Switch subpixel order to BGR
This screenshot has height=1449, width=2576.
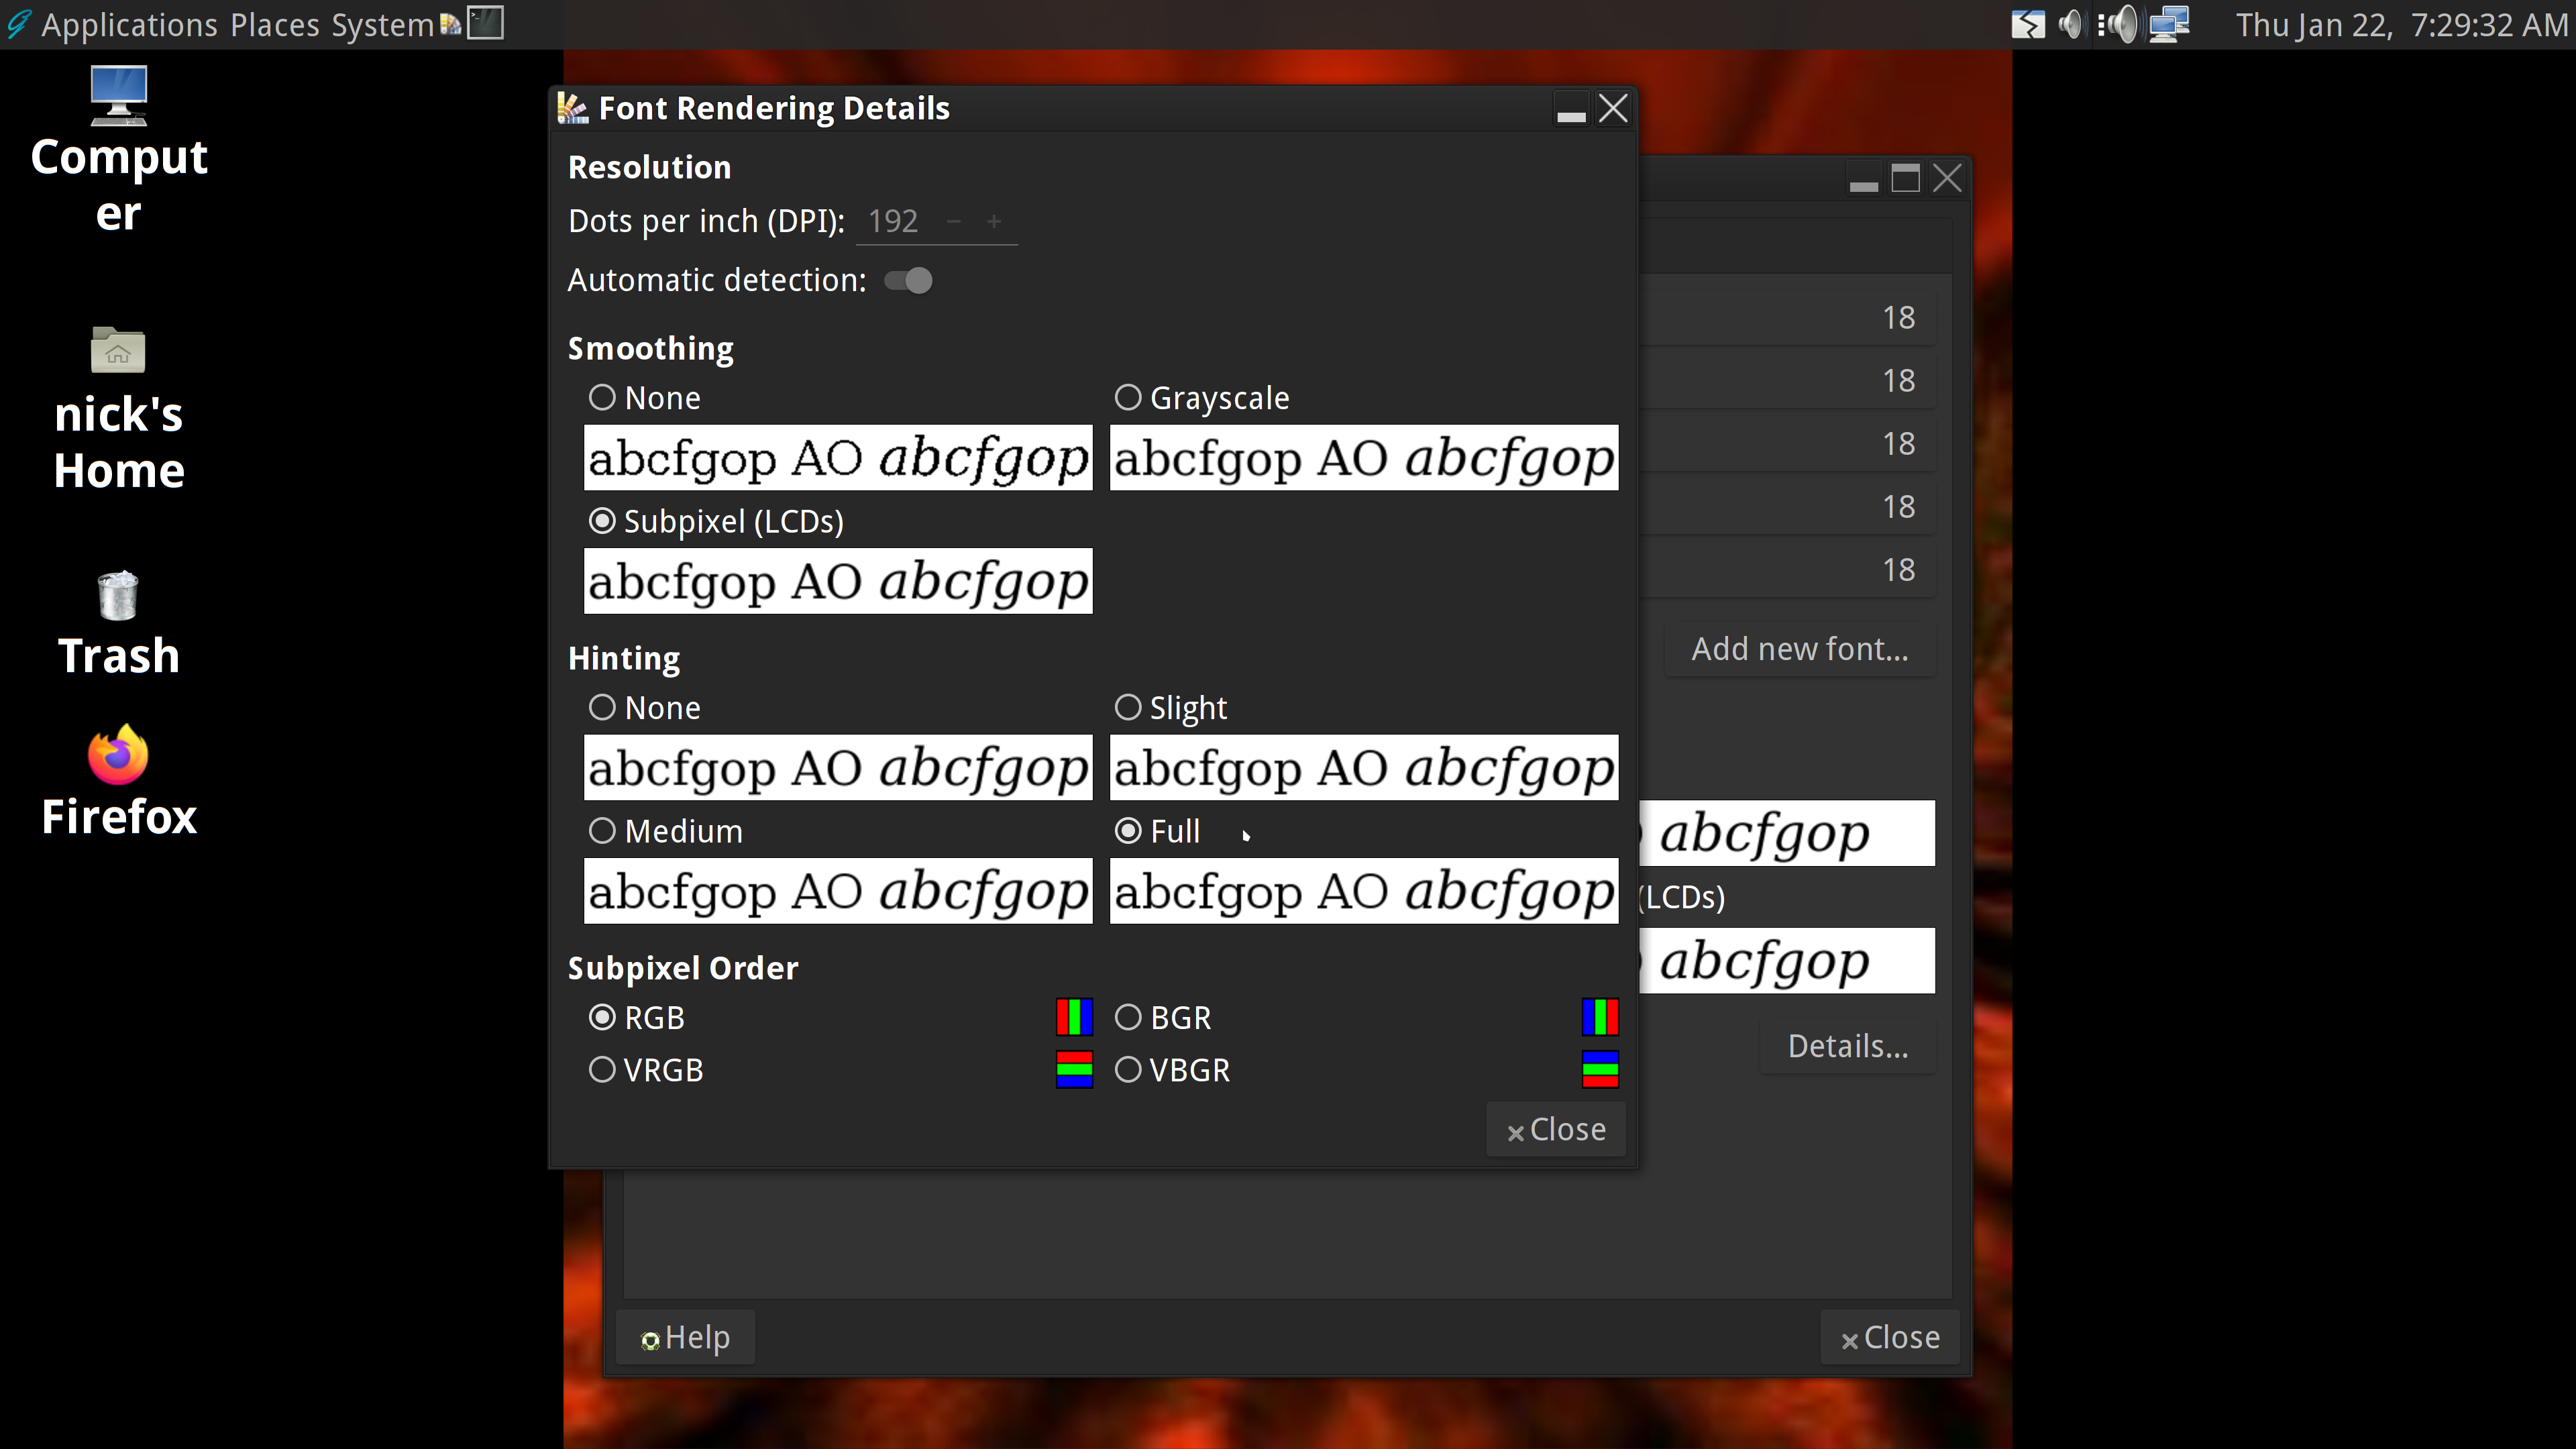[1128, 1017]
